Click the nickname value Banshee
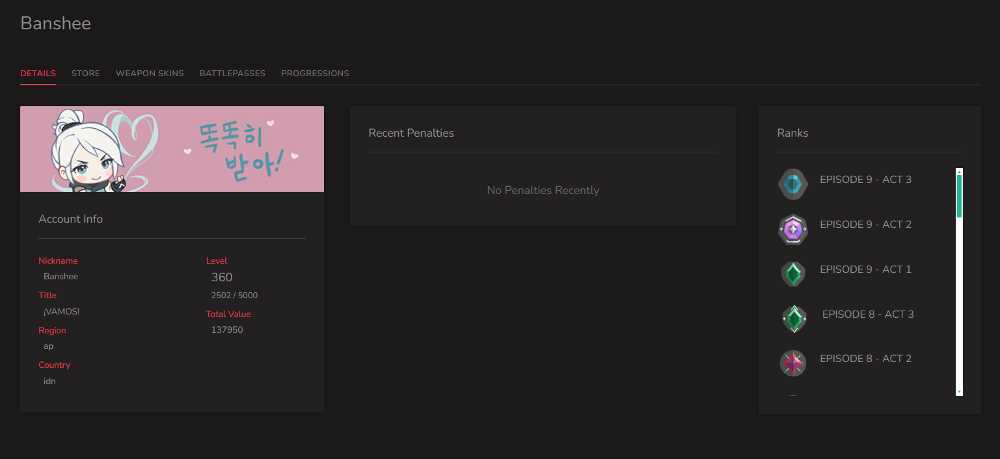 pos(61,277)
